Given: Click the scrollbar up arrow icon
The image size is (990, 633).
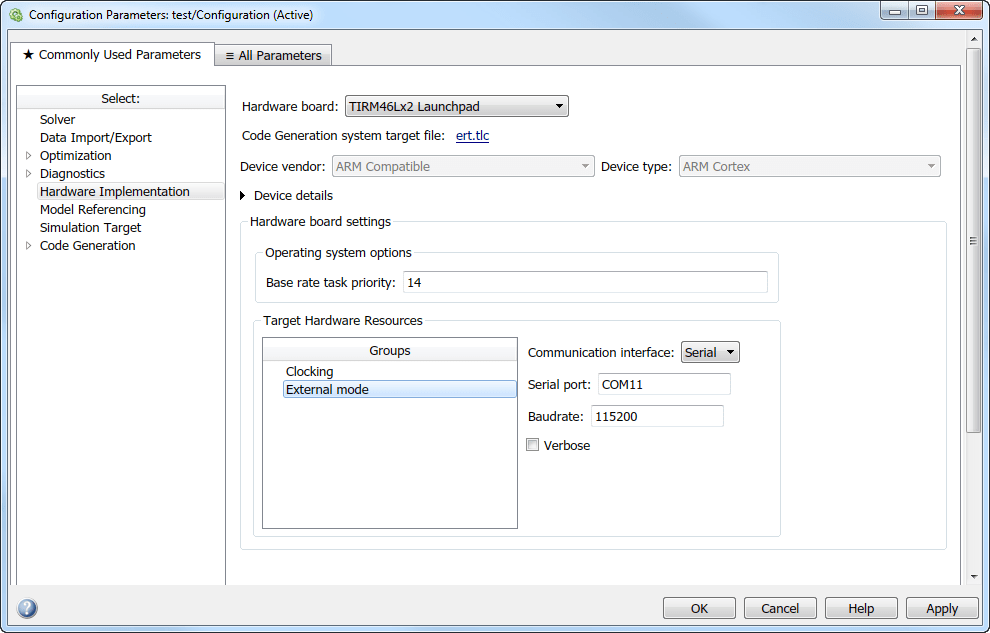Looking at the screenshot, I should 972,40.
